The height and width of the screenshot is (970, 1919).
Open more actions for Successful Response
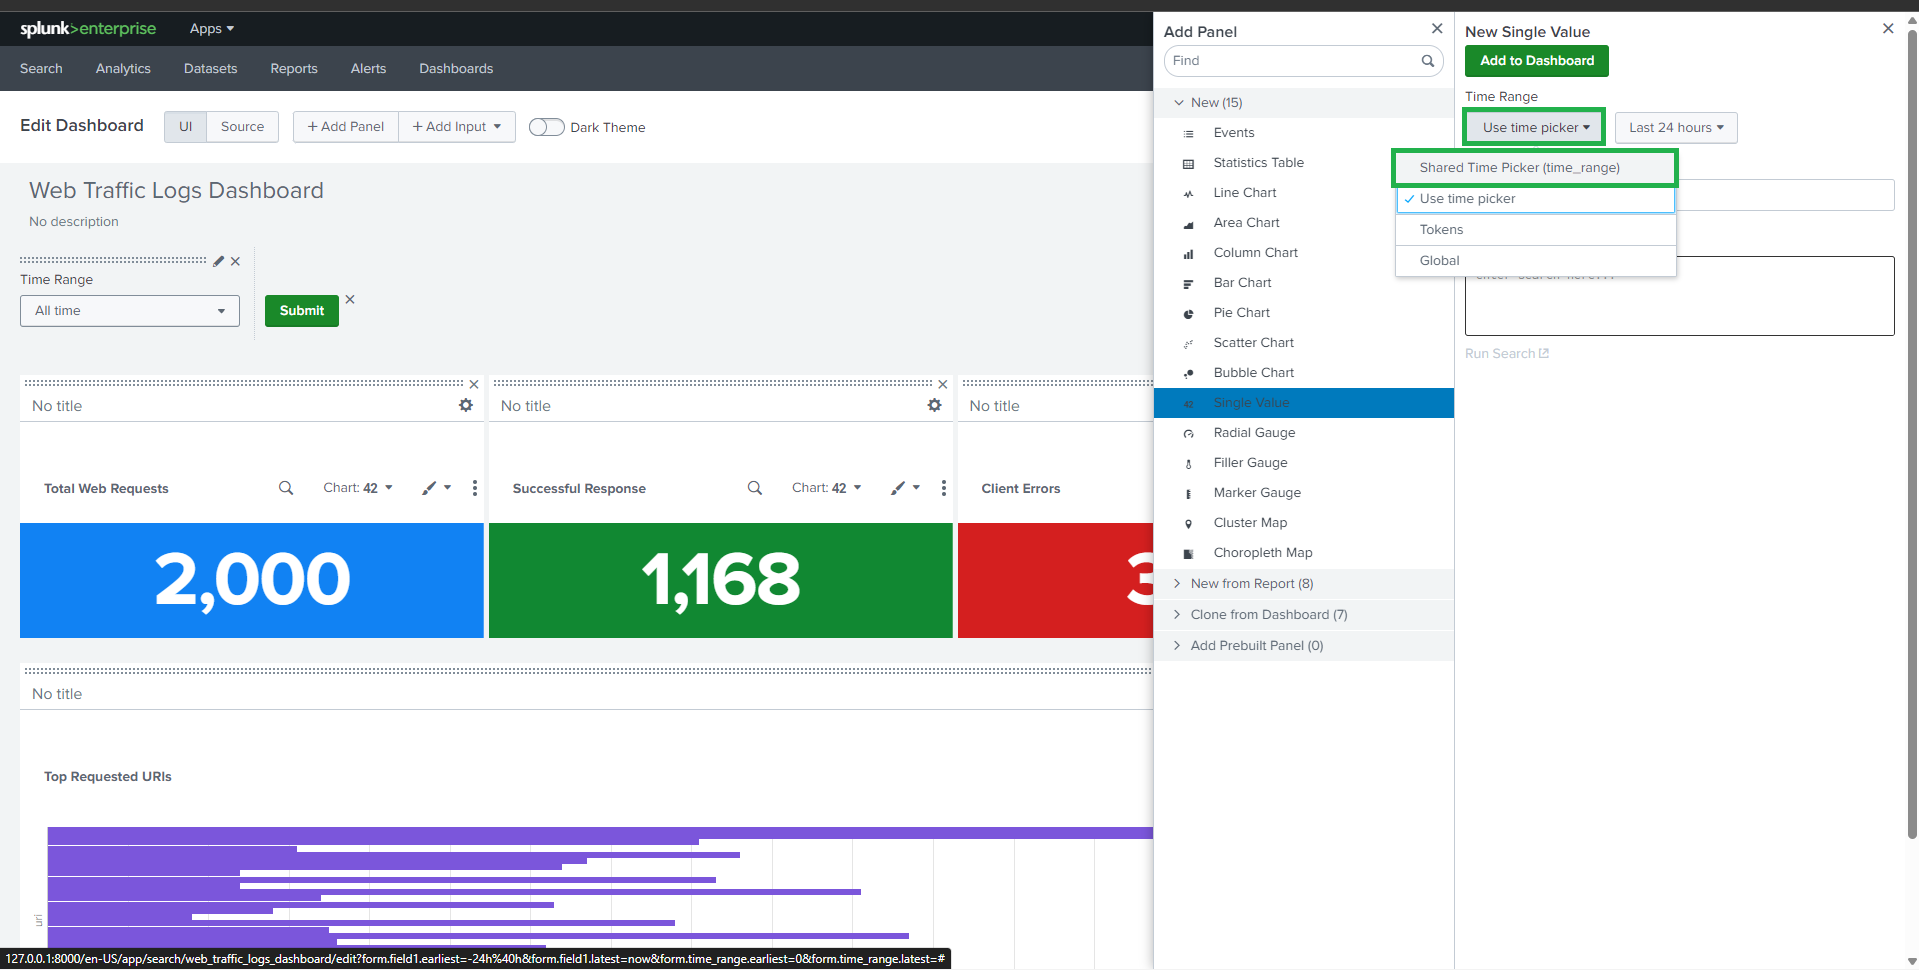[944, 488]
